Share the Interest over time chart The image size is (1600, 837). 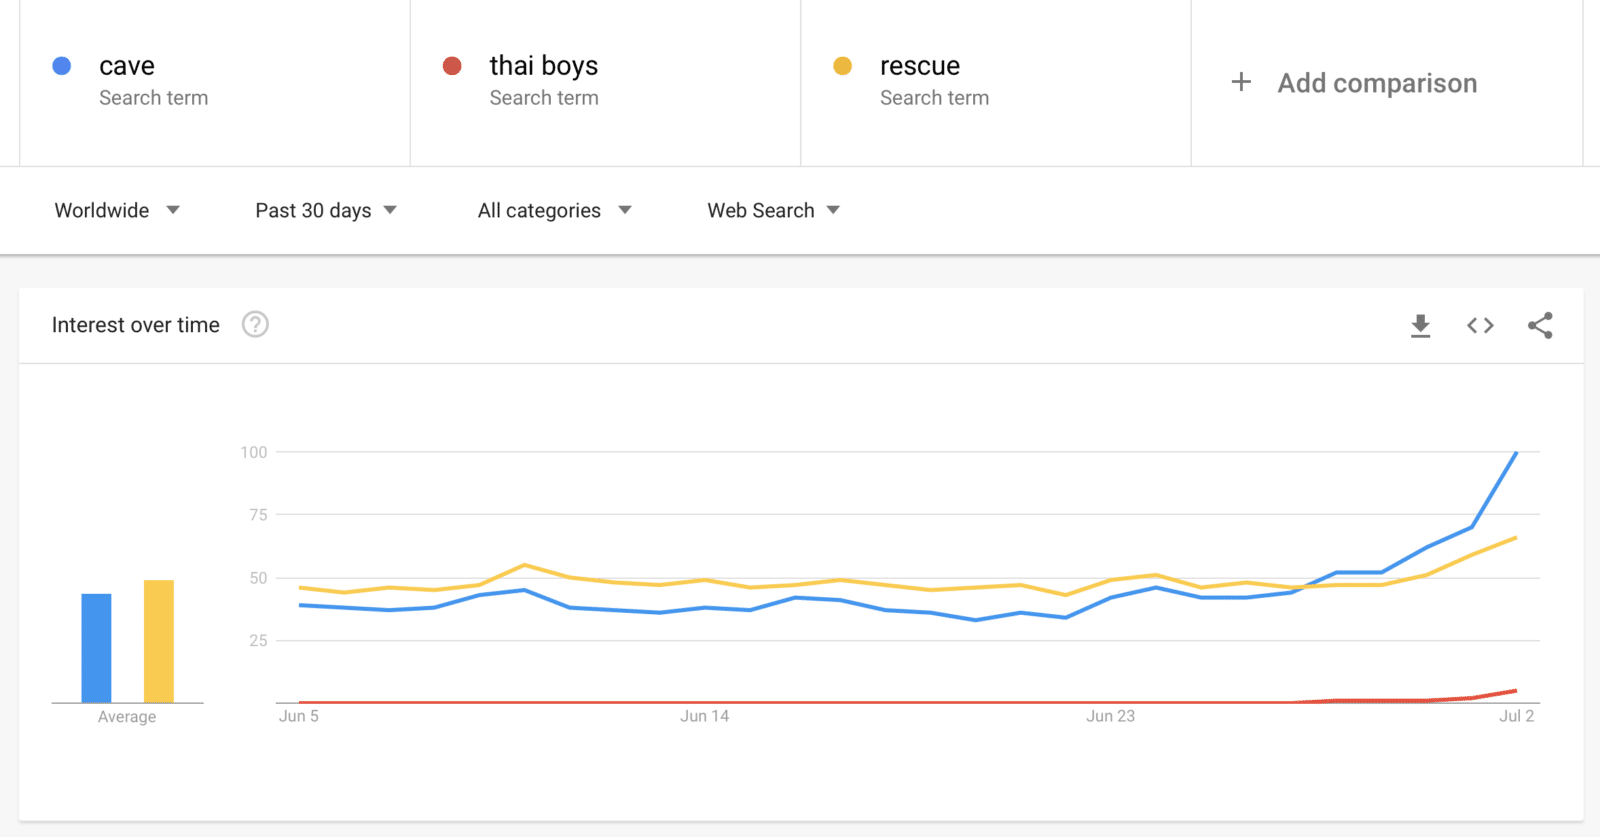tap(1540, 325)
